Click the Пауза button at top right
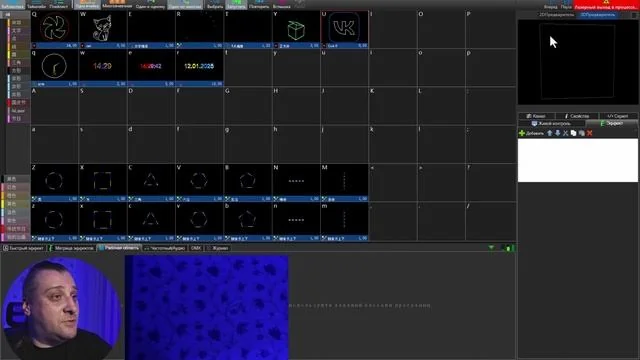The width and height of the screenshot is (640, 360). tap(566, 4)
